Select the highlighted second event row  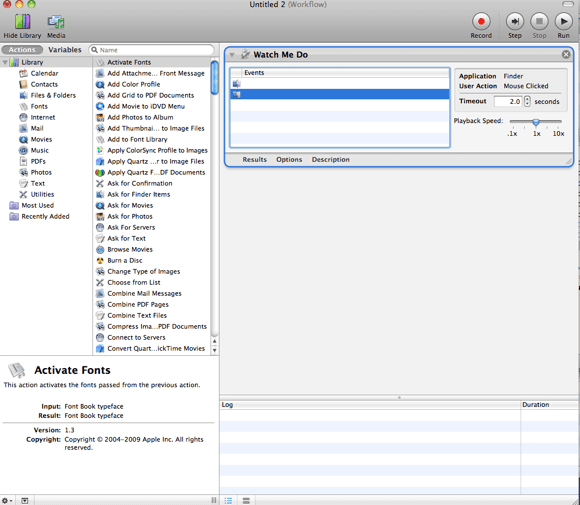pyautogui.click(x=340, y=95)
